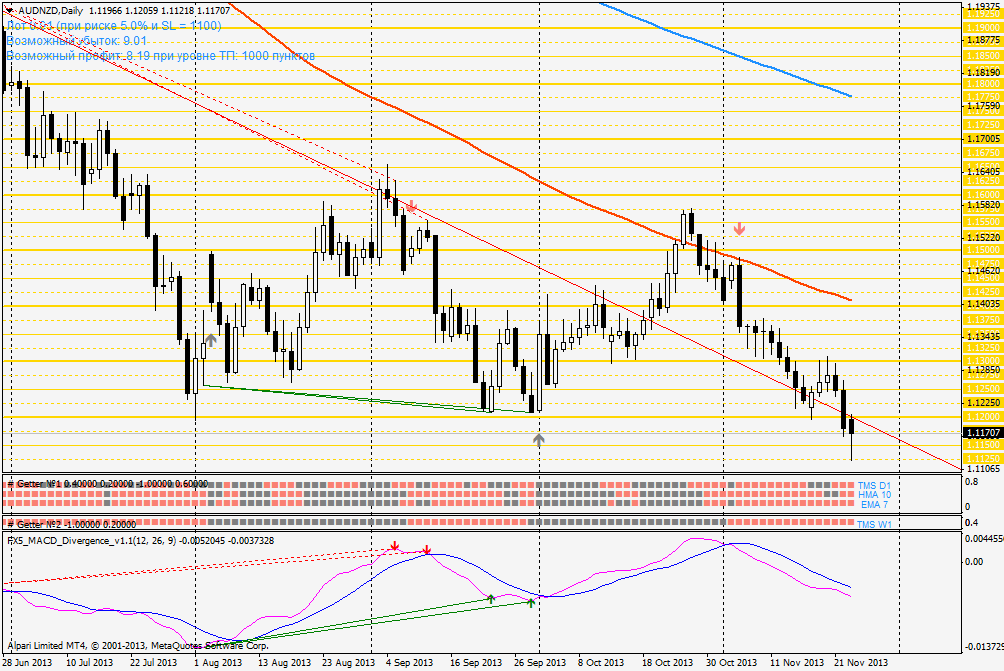Click the 'Возможный убыток: 9.01' label
This screenshot has width=1004, height=671.
point(77,41)
